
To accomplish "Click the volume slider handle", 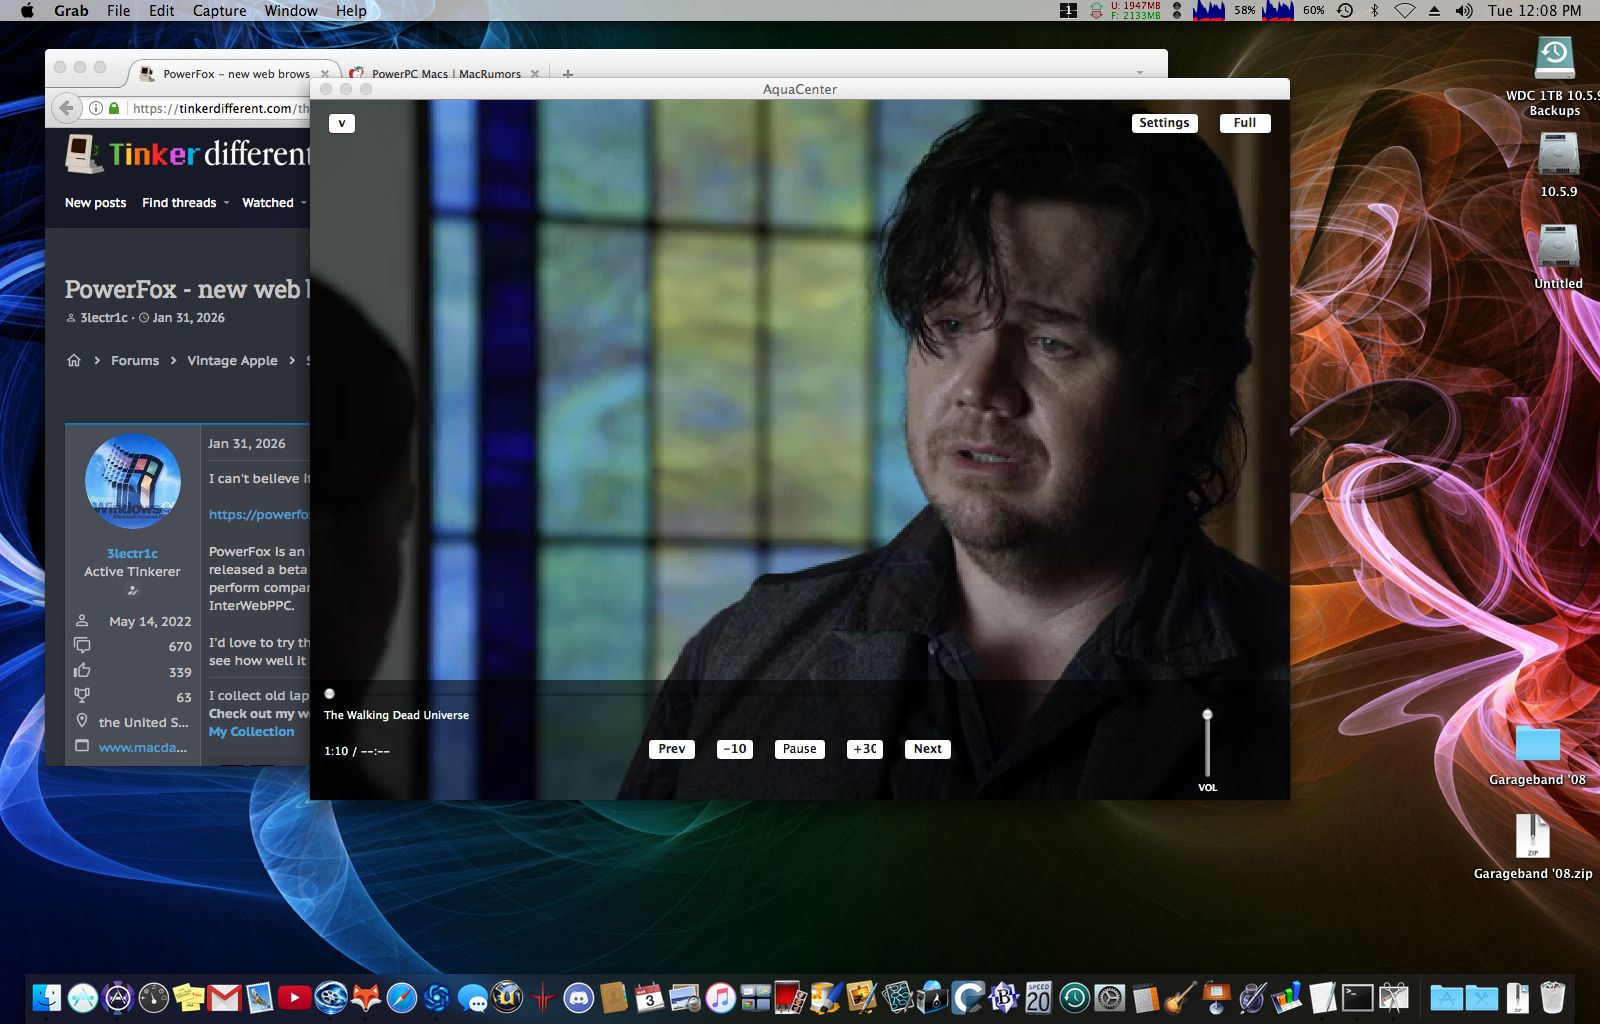I will click(1207, 715).
